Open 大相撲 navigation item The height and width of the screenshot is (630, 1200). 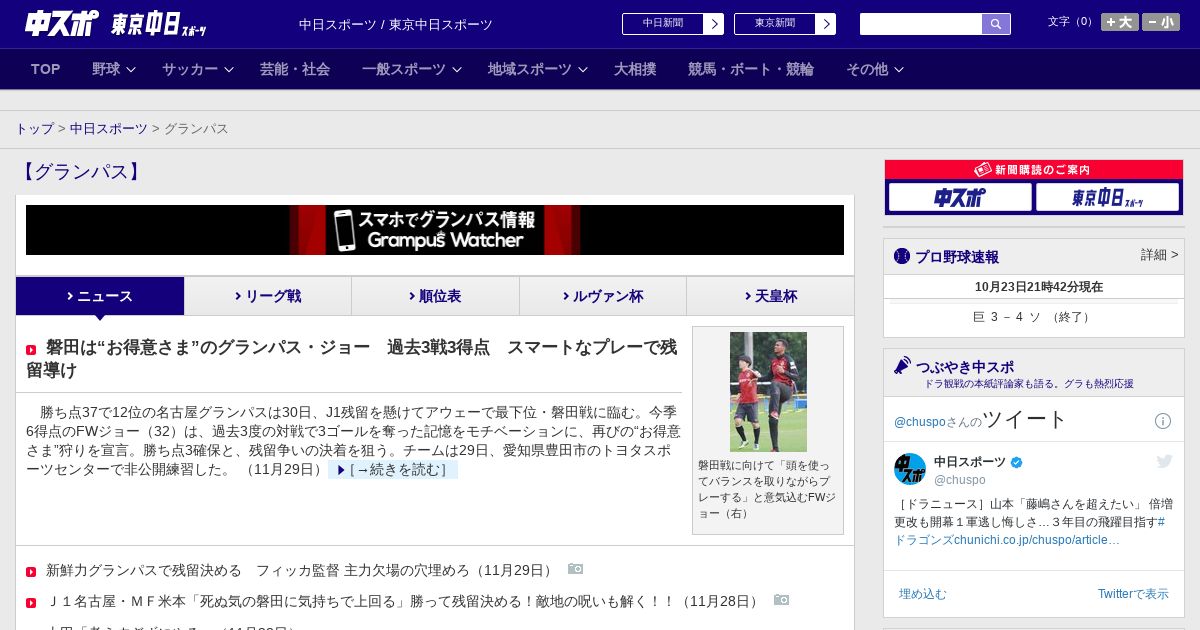(635, 69)
